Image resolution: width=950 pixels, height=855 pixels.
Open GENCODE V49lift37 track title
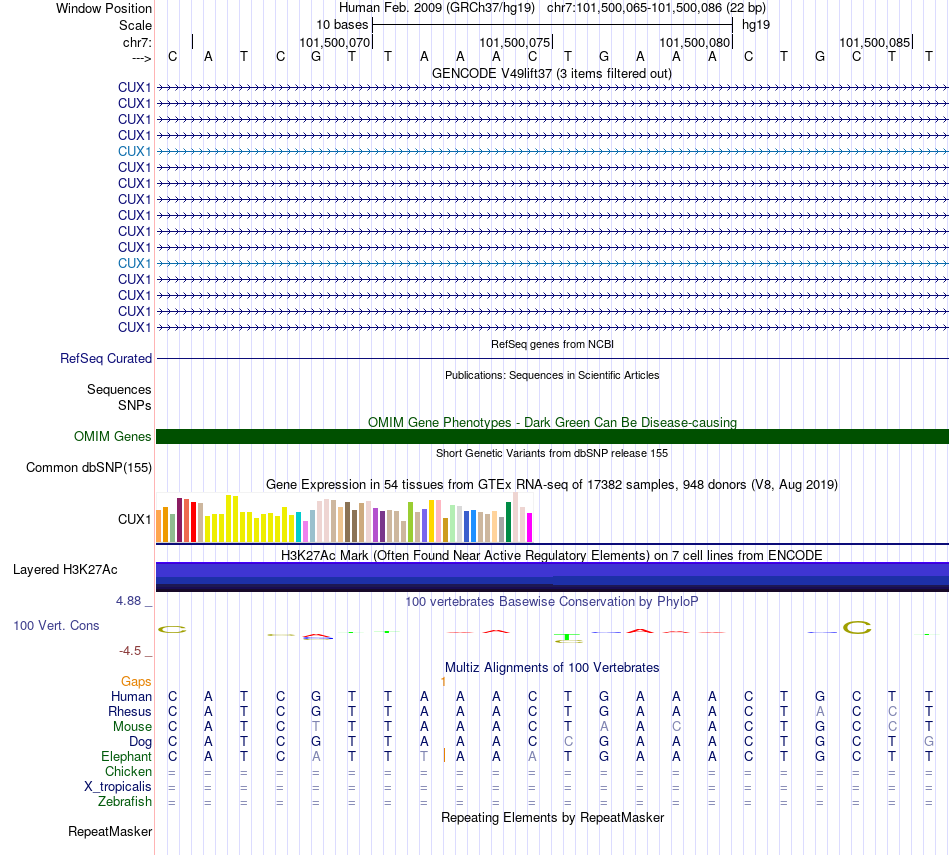click(552, 73)
